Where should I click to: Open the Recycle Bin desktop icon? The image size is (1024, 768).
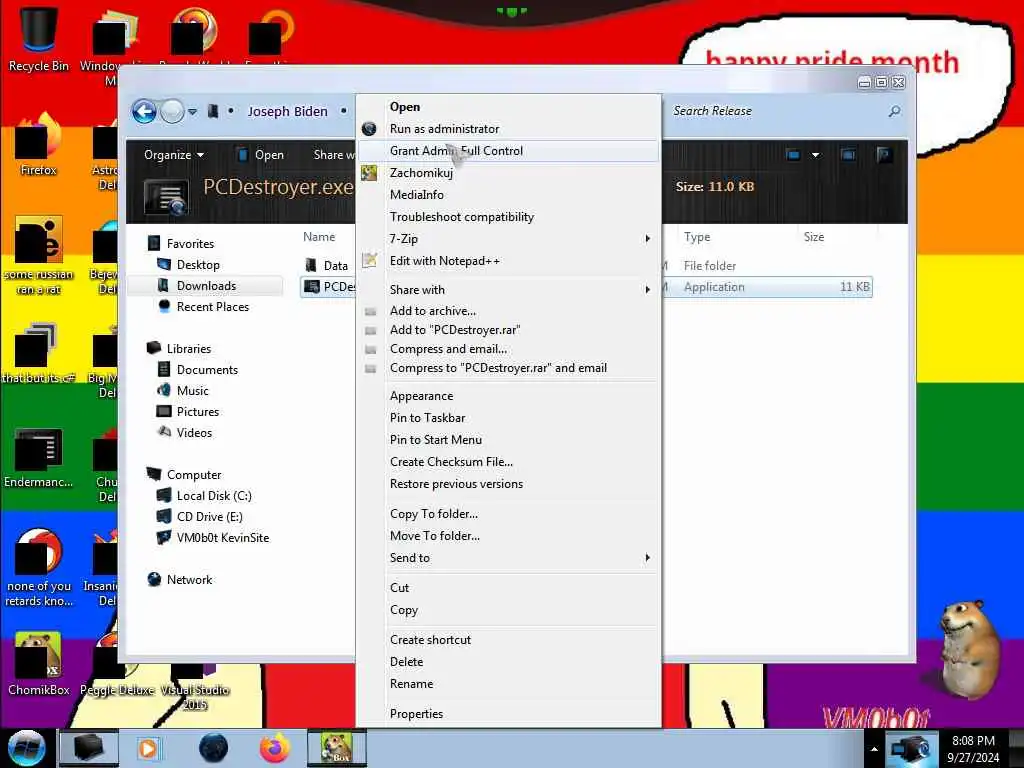coord(38,38)
